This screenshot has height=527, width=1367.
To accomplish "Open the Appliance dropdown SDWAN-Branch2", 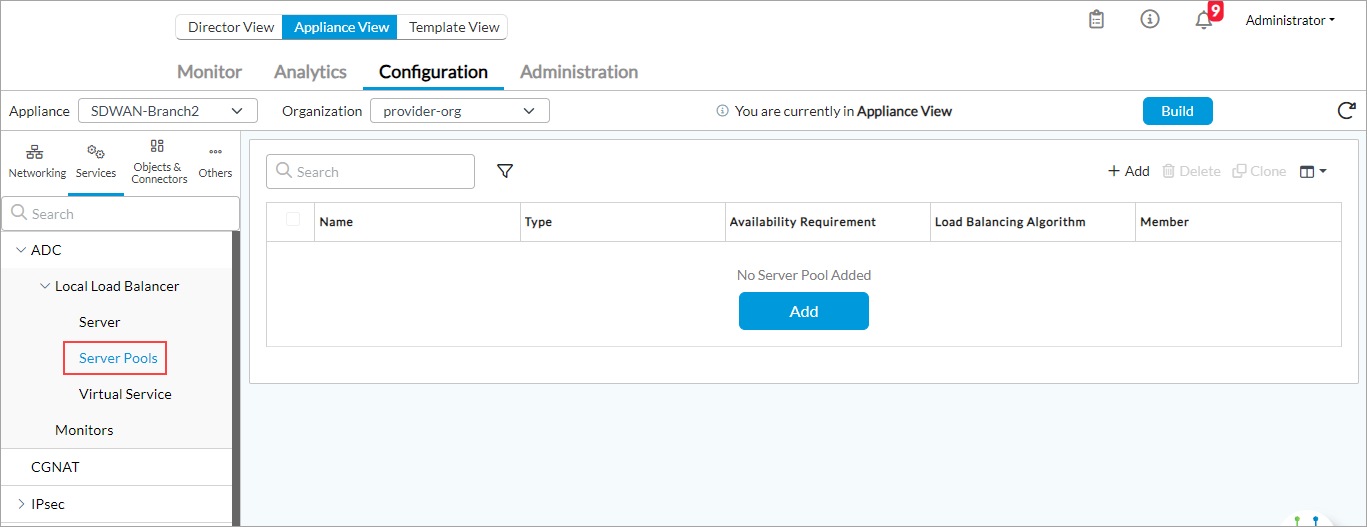I will pyautogui.click(x=167, y=111).
